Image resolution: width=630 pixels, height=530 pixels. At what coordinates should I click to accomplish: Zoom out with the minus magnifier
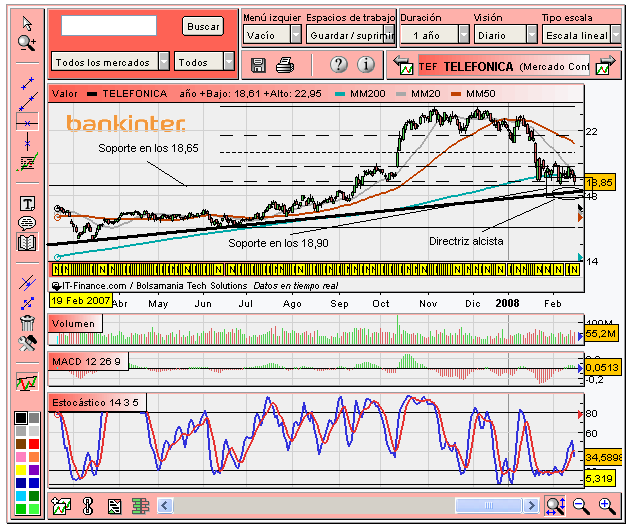click(581, 506)
